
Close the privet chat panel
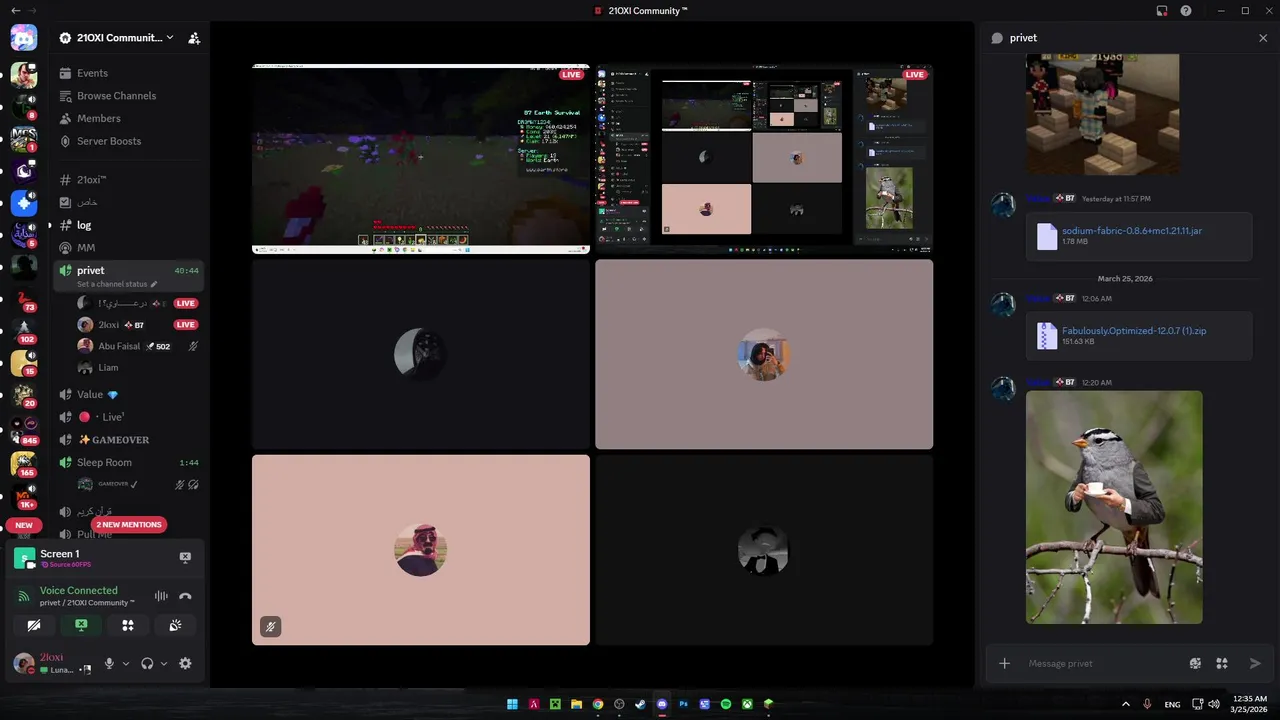[1263, 38]
